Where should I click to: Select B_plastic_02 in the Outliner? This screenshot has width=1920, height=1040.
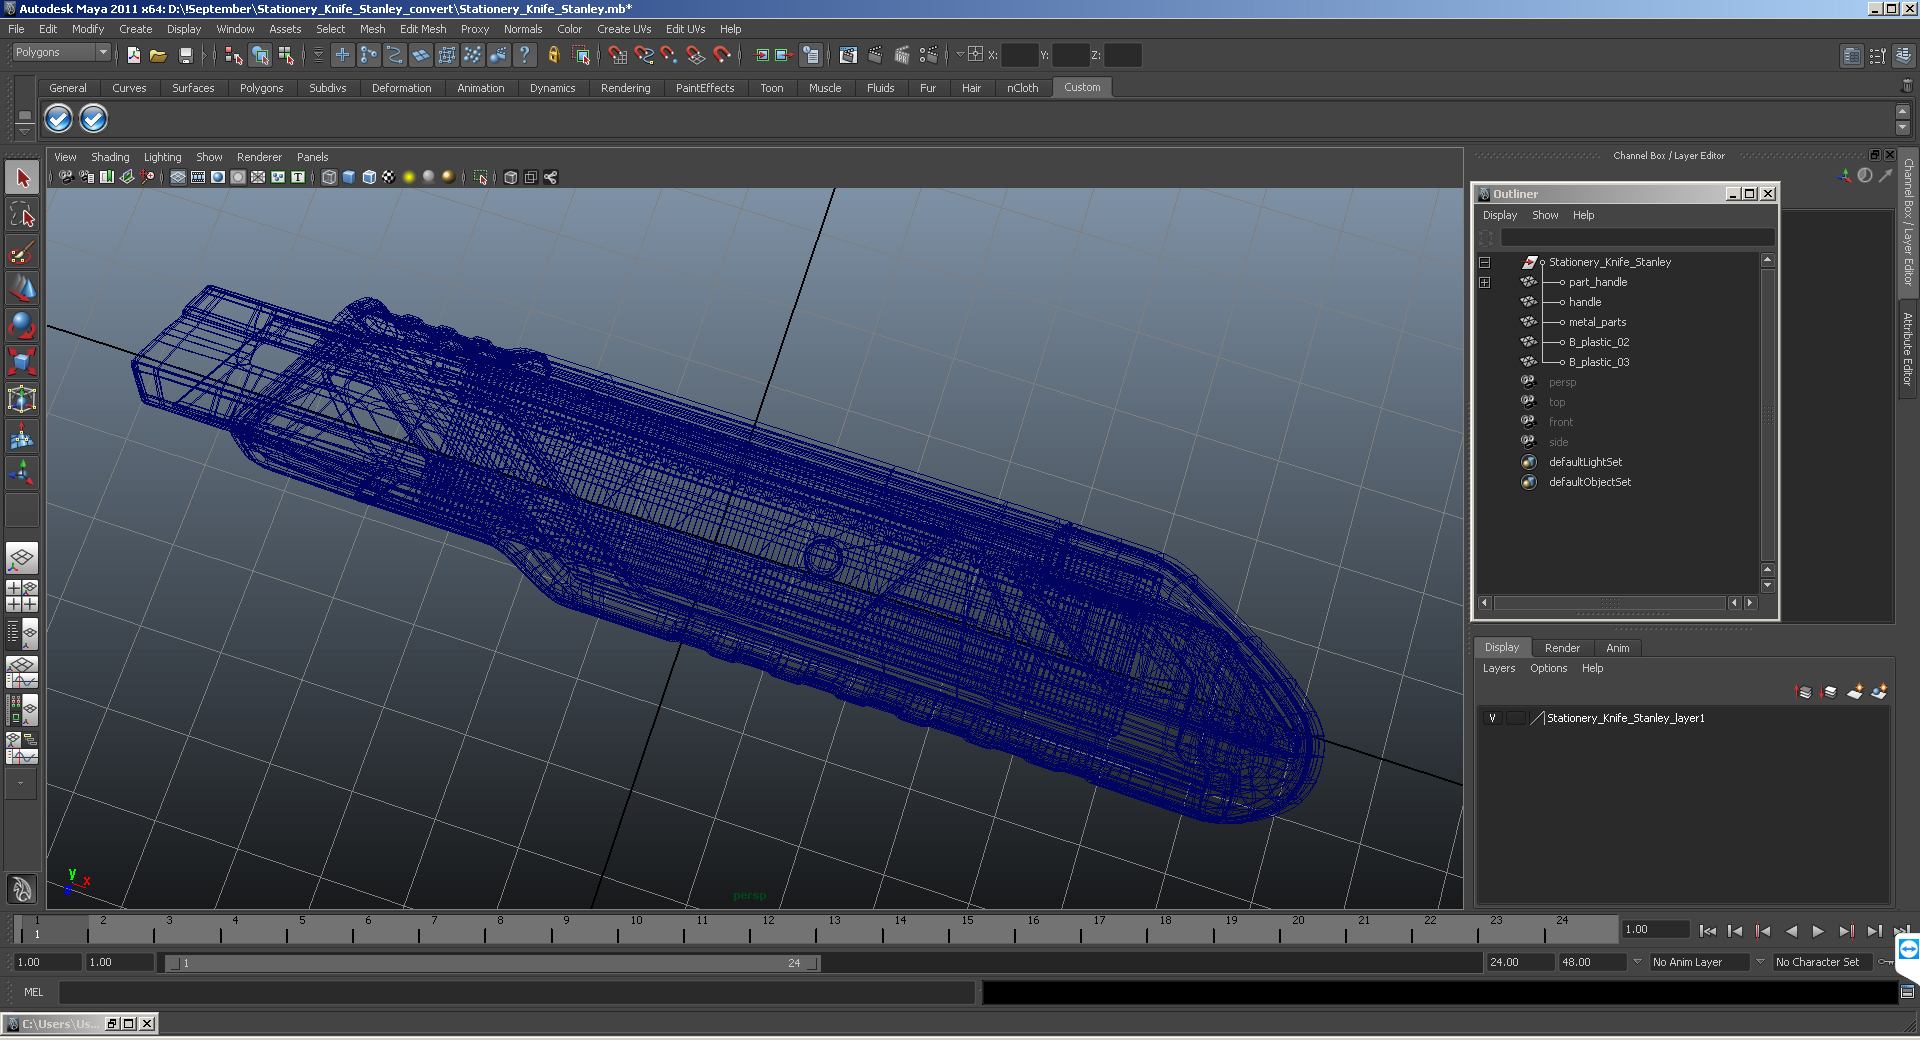click(1598, 342)
